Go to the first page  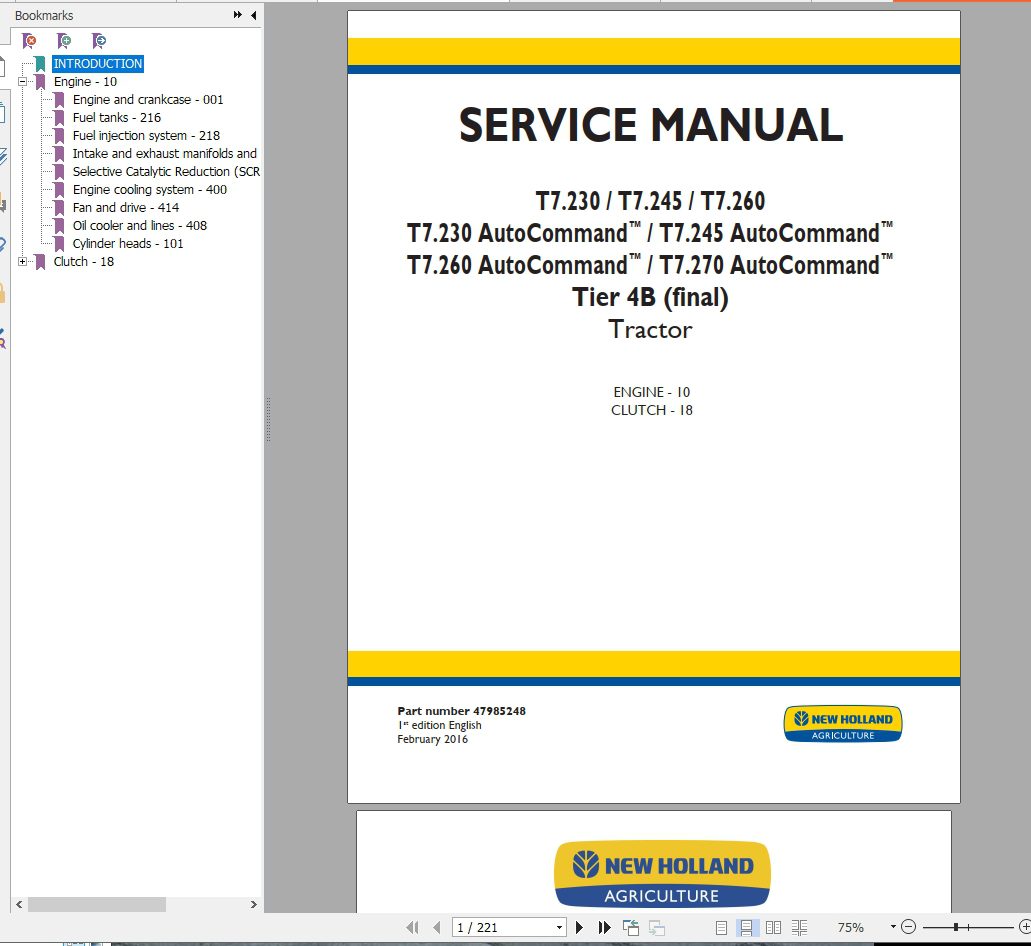[412, 927]
